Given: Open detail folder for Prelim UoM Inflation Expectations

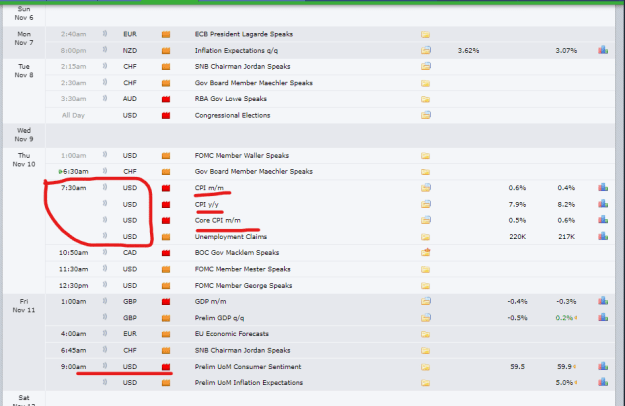Looking at the screenshot, I should click(425, 383).
